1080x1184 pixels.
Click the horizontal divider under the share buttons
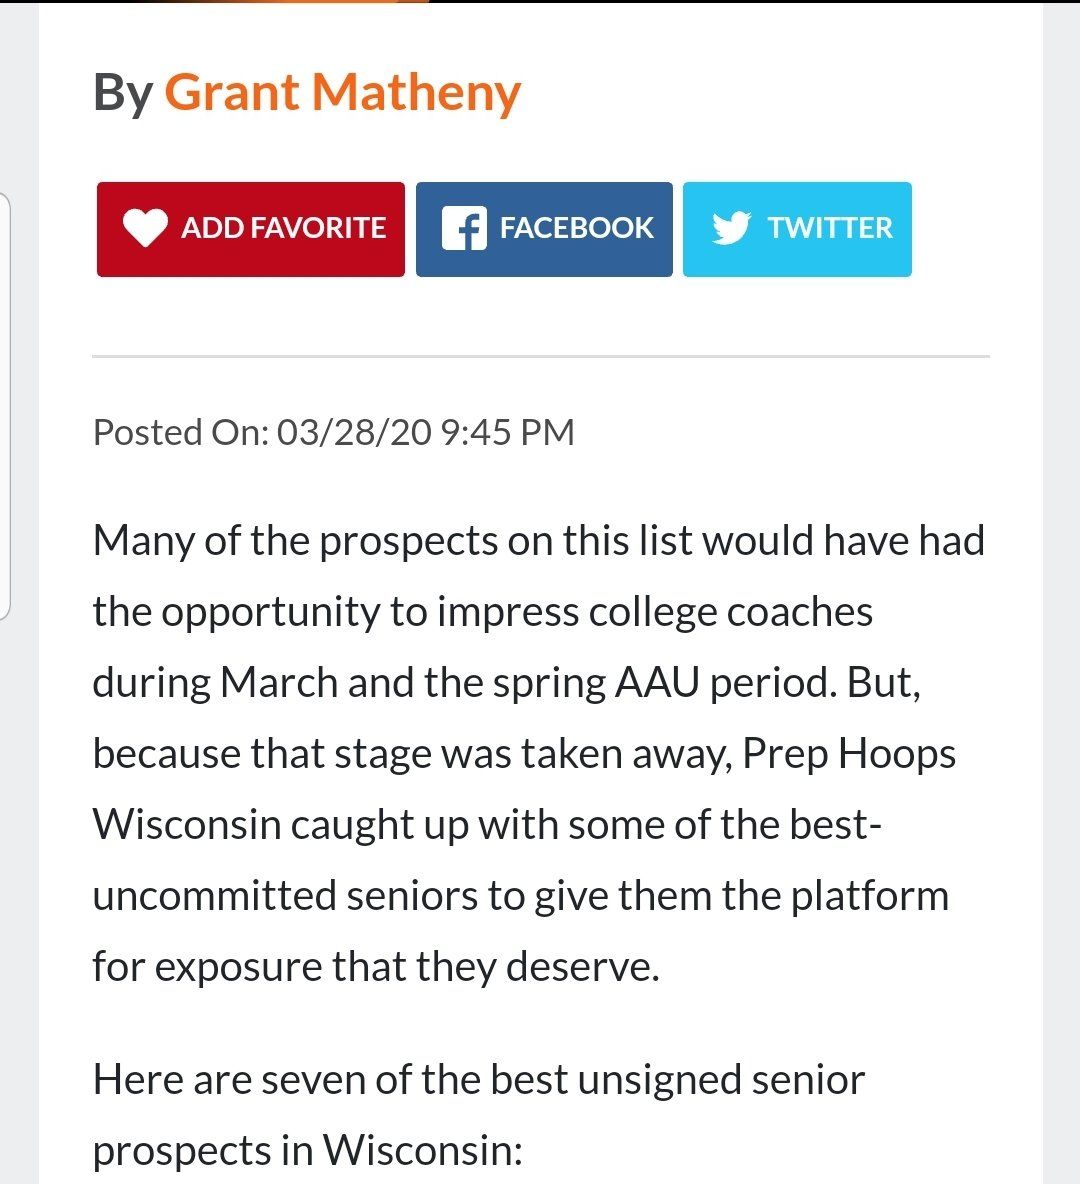click(x=540, y=356)
